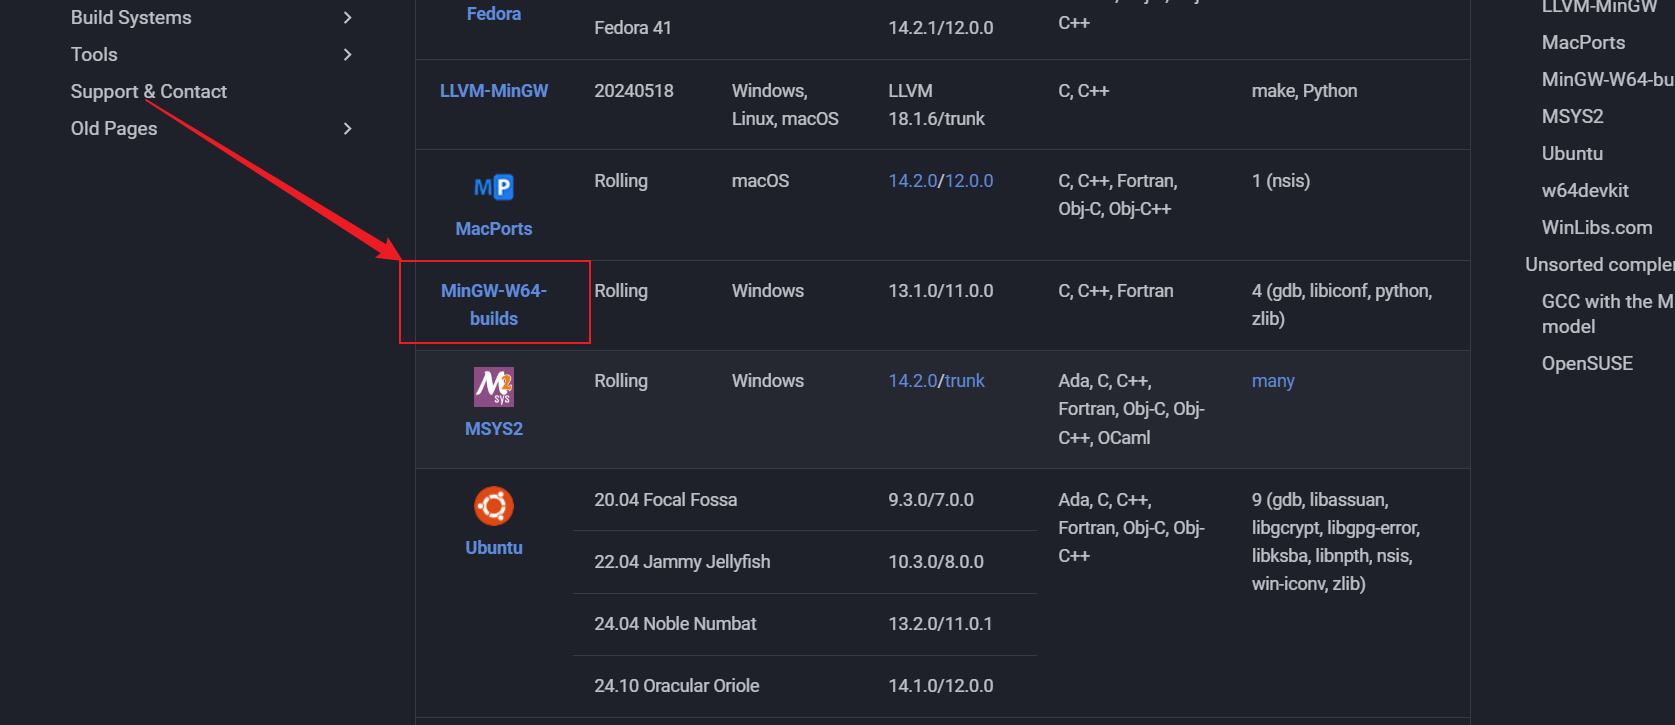Open the 'many' packages link in MSYS2 row
Viewport: 1675px width, 725px height.
(x=1273, y=381)
